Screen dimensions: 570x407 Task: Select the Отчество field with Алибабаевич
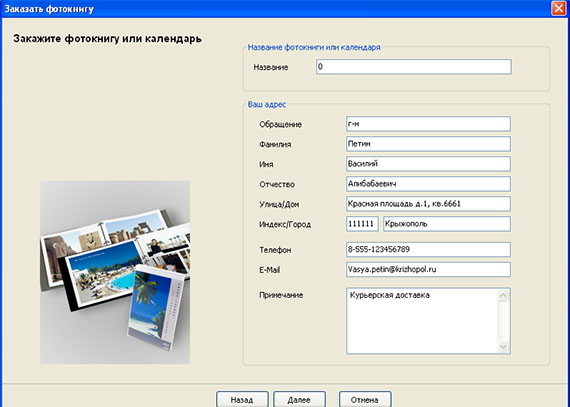(x=428, y=184)
